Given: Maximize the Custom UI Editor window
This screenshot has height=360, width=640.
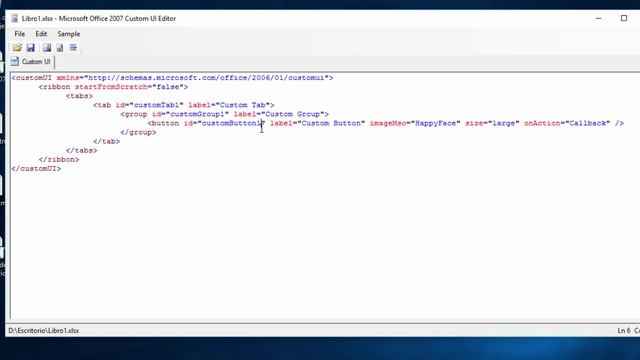Looking at the screenshot, I should point(624,18).
